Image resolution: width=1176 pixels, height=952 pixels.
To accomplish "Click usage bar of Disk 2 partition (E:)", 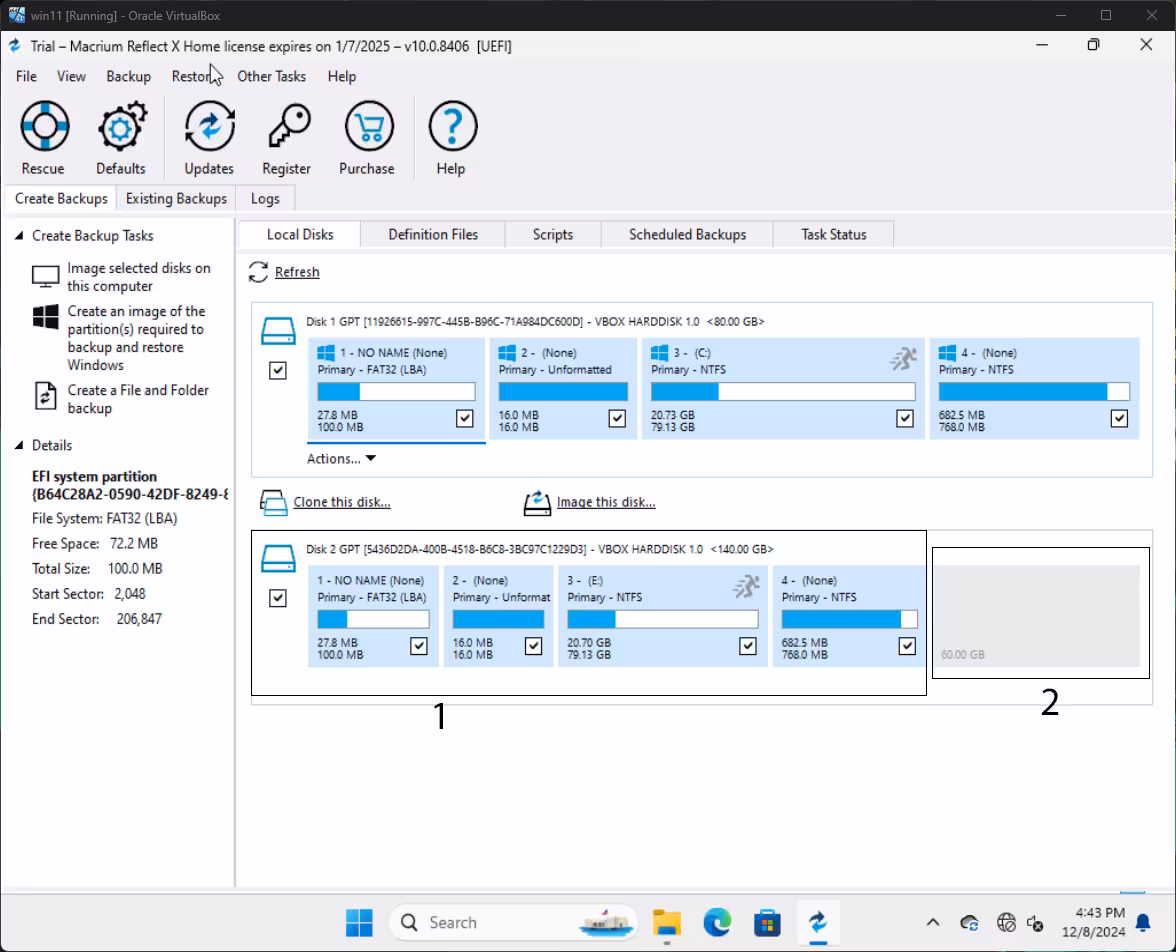I will tap(662, 619).
